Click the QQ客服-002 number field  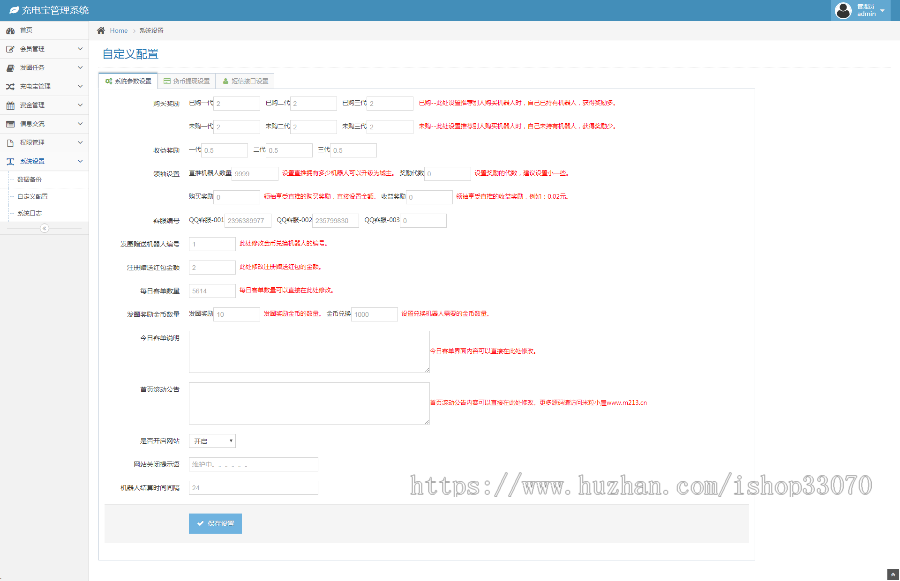335,220
